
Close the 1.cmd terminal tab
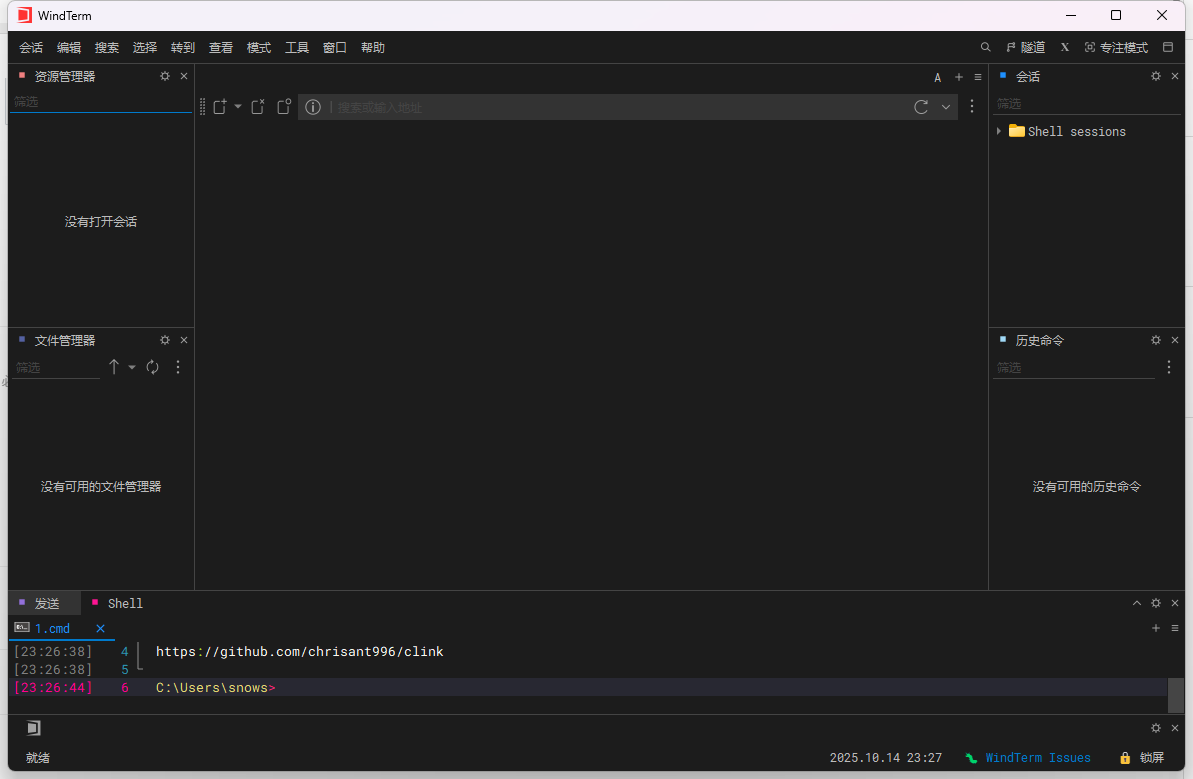[100, 628]
